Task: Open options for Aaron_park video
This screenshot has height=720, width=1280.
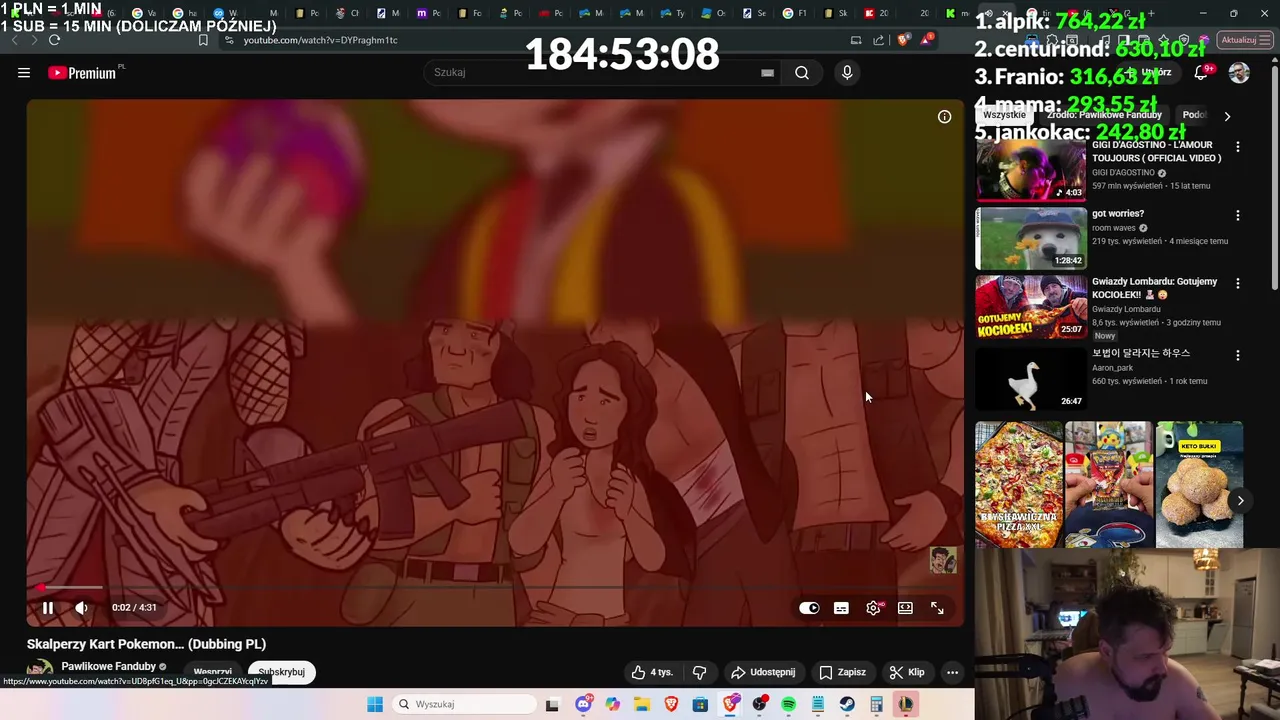Action: [x=1237, y=355]
